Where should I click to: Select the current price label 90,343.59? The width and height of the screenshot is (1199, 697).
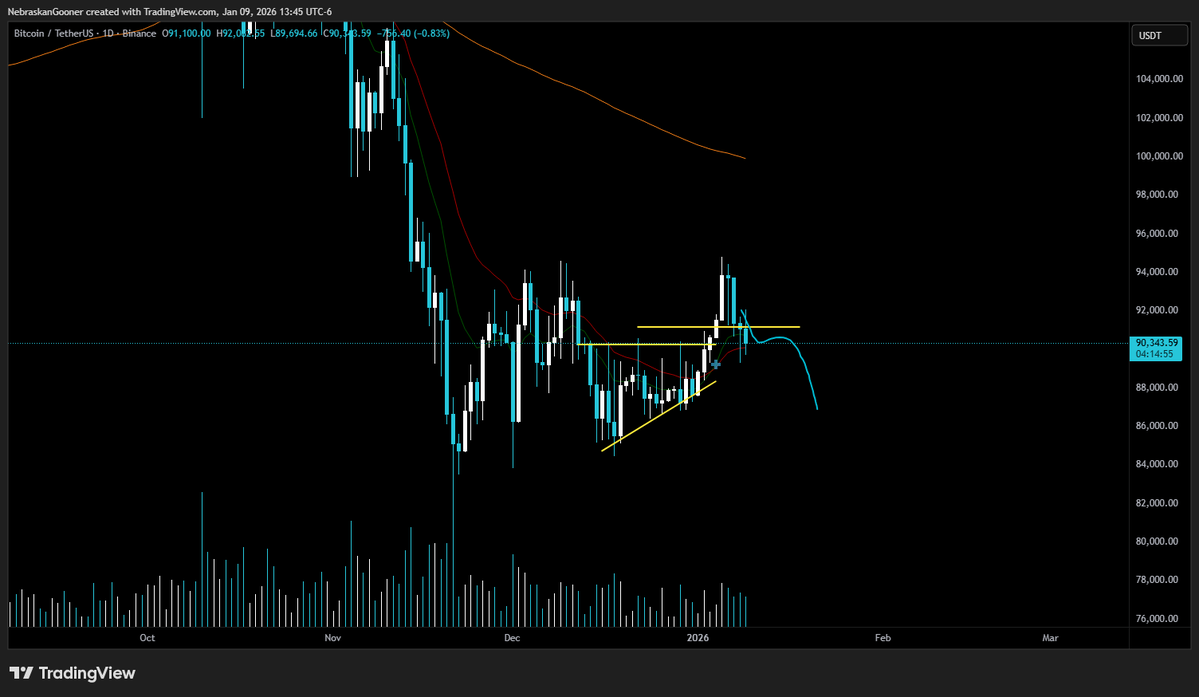click(x=1156, y=342)
